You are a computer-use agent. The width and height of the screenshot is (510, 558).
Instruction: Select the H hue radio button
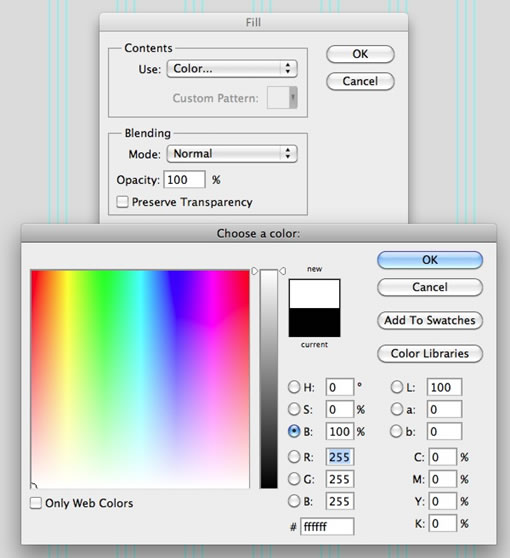click(x=294, y=387)
